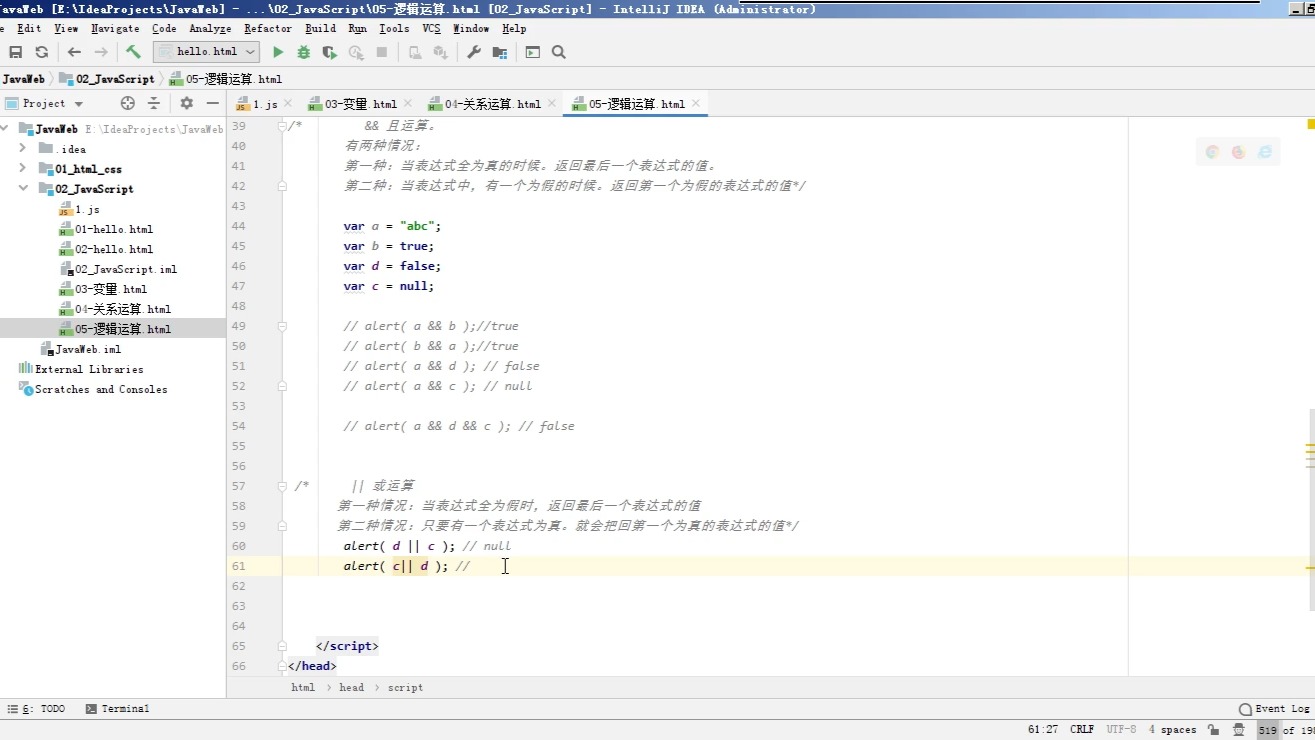Open Settings via wrench icon
1315x740 pixels.
point(474,52)
